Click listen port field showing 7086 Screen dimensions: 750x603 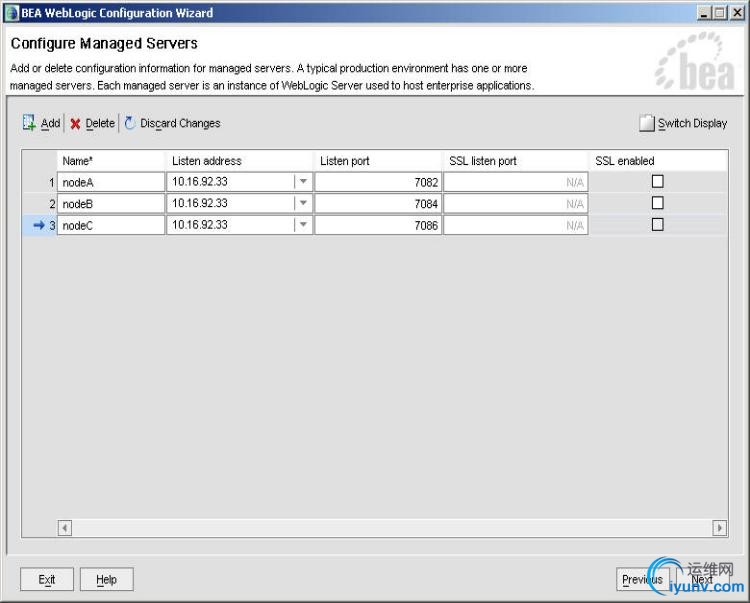(x=378, y=225)
